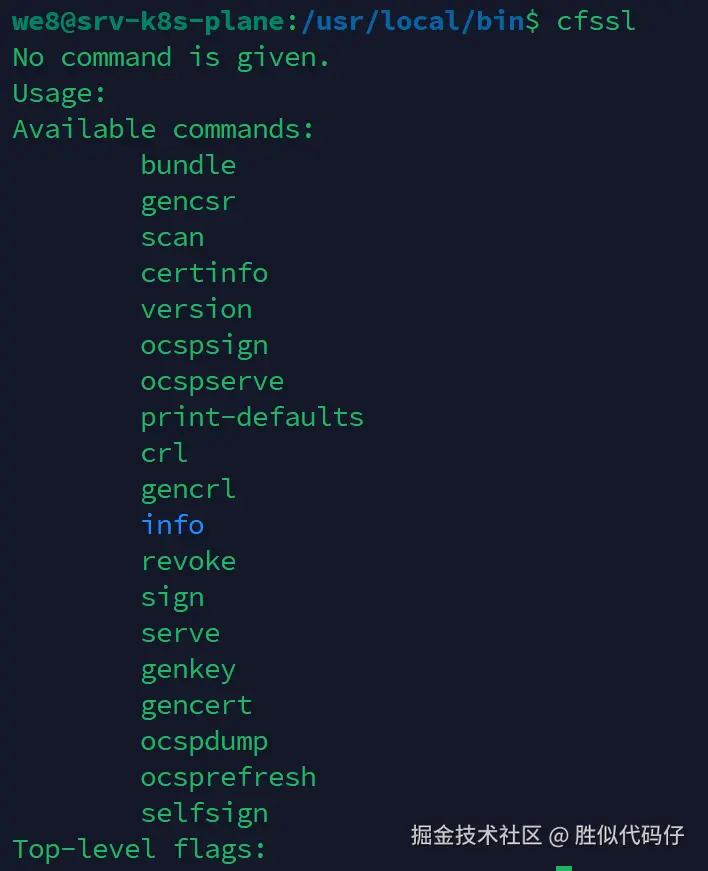Screen dimensions: 708x871
Task: Click the 'gencert' command text
Action: [x=196, y=705]
